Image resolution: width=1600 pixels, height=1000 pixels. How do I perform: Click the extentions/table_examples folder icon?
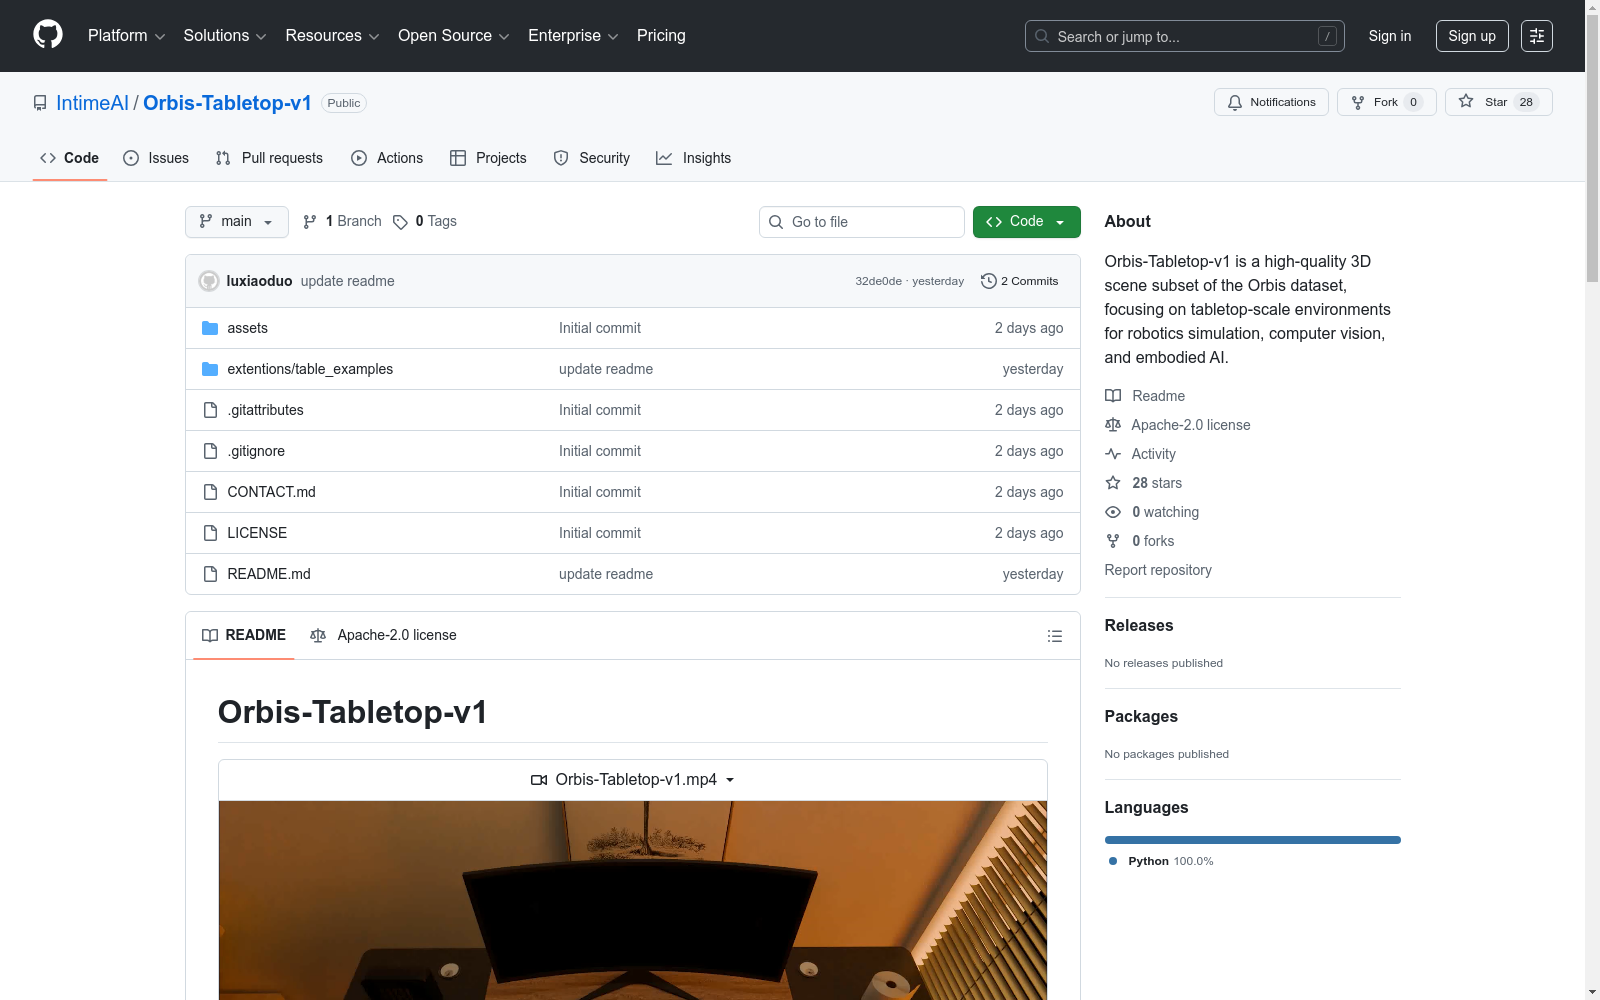click(210, 369)
